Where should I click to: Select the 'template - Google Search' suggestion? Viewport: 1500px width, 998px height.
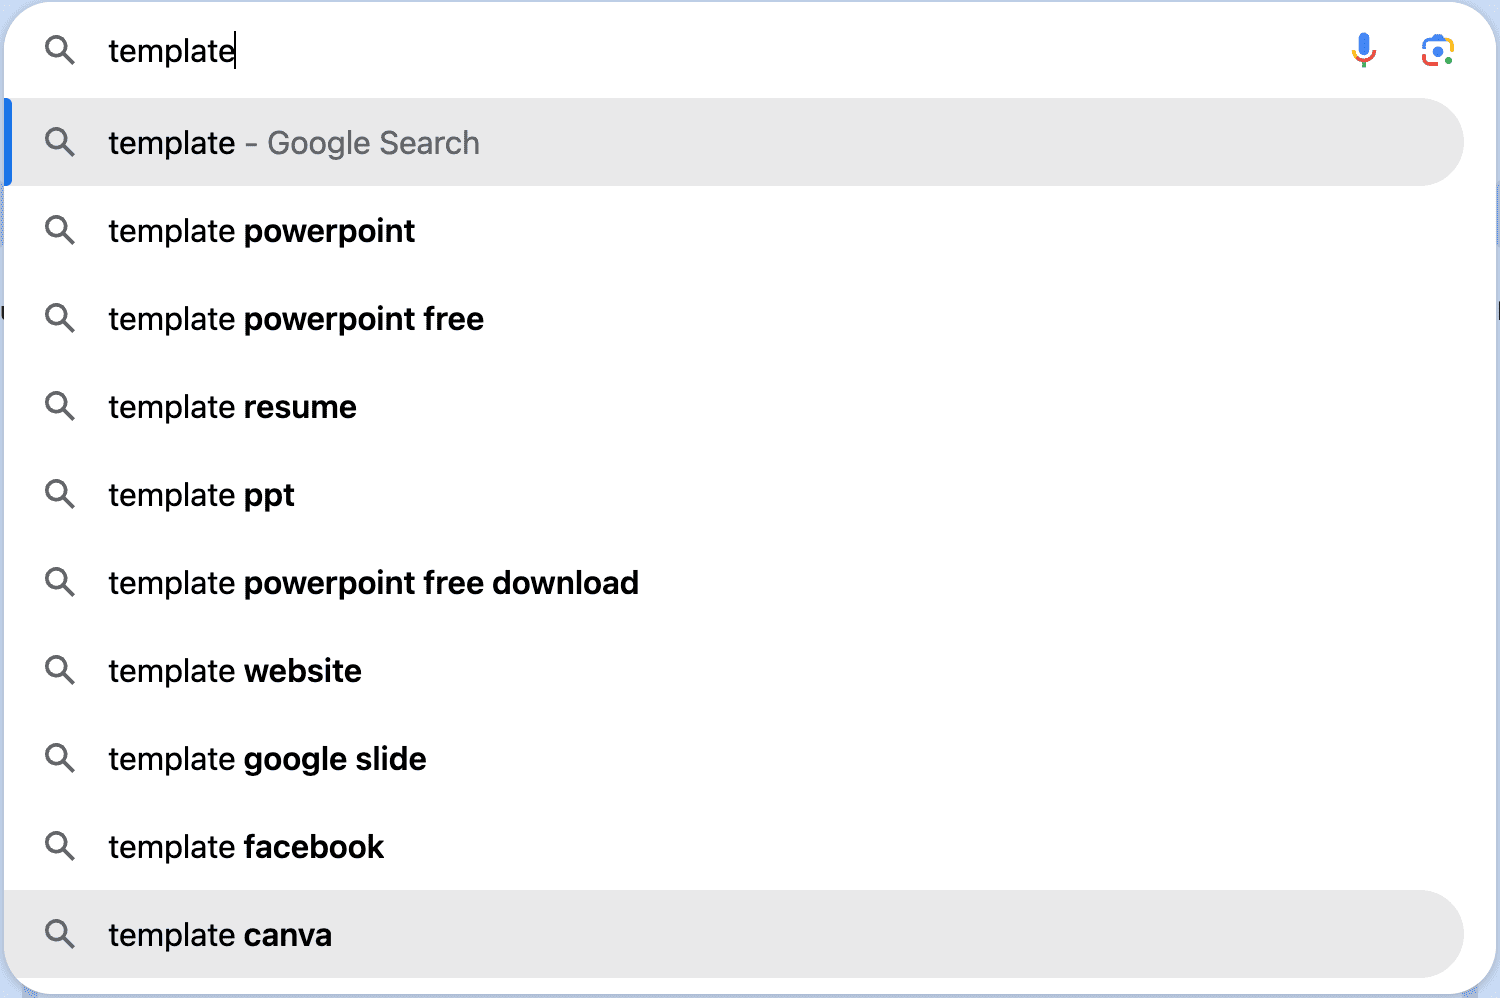pyautogui.click(x=293, y=142)
